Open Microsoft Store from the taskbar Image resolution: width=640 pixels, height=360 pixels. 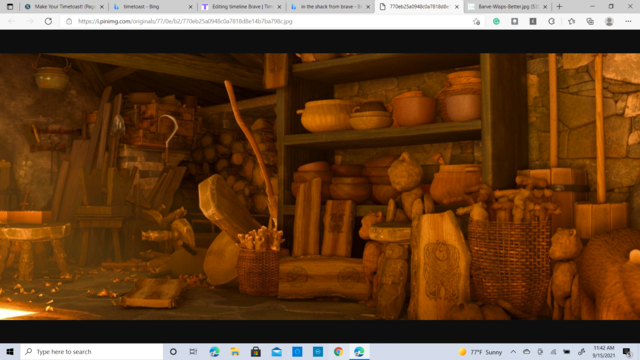click(256, 351)
